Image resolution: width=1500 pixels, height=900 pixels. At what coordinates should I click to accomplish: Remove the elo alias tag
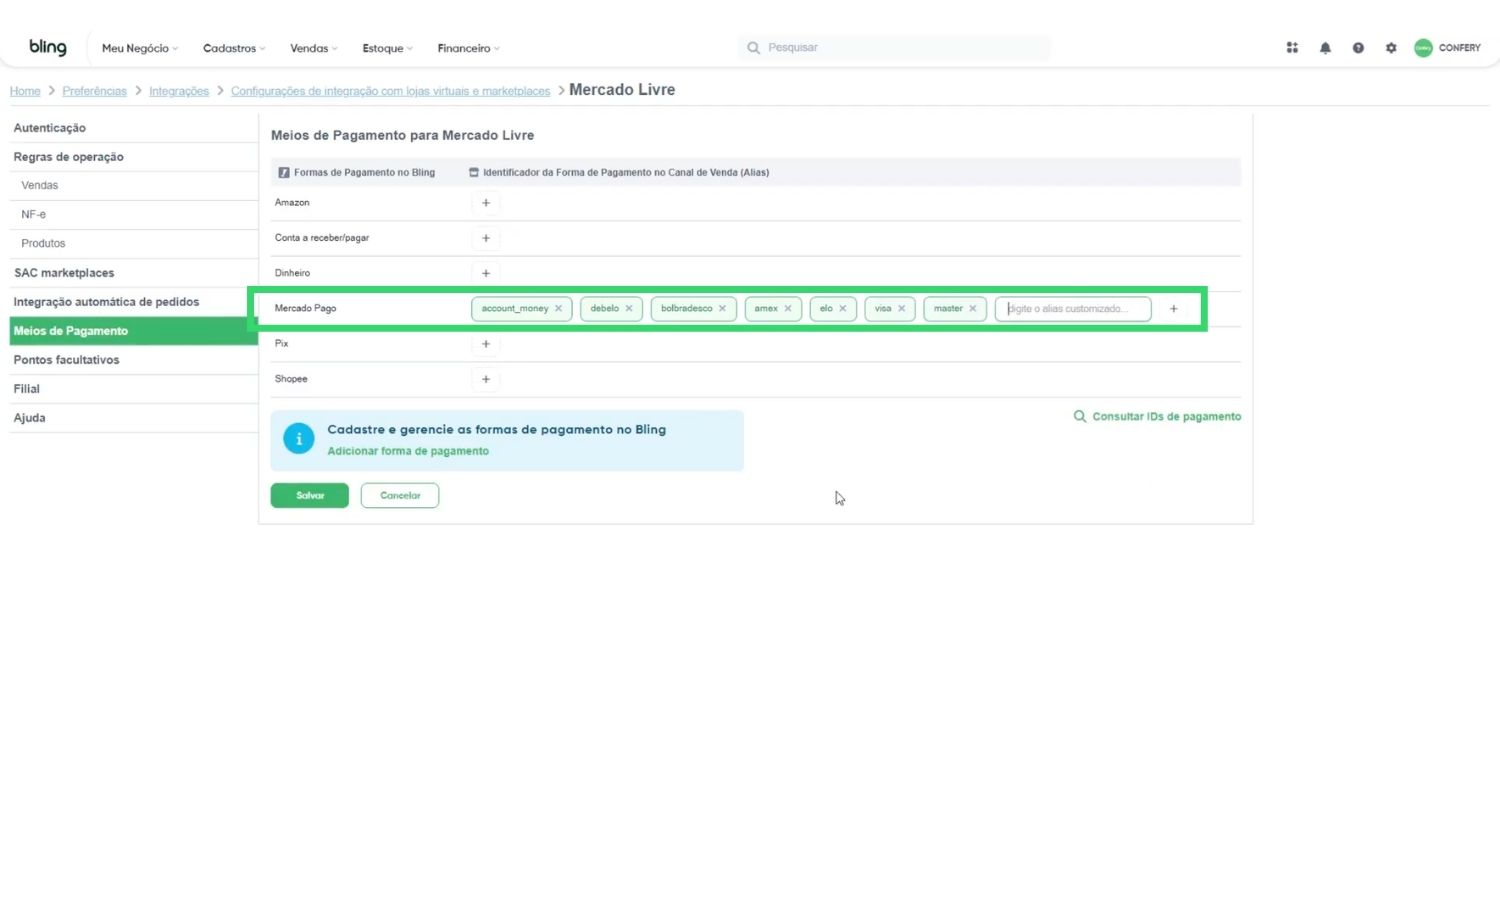[843, 309]
